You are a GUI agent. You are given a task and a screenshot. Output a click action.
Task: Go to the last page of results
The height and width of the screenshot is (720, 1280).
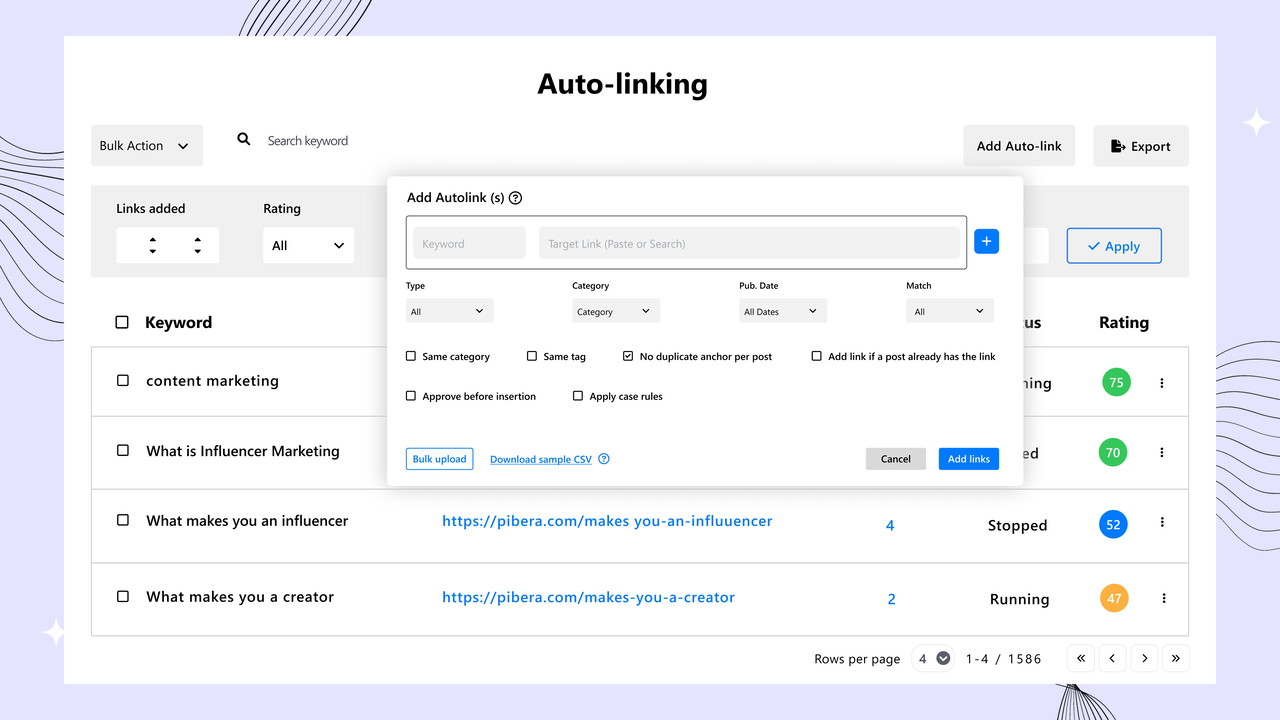1176,658
